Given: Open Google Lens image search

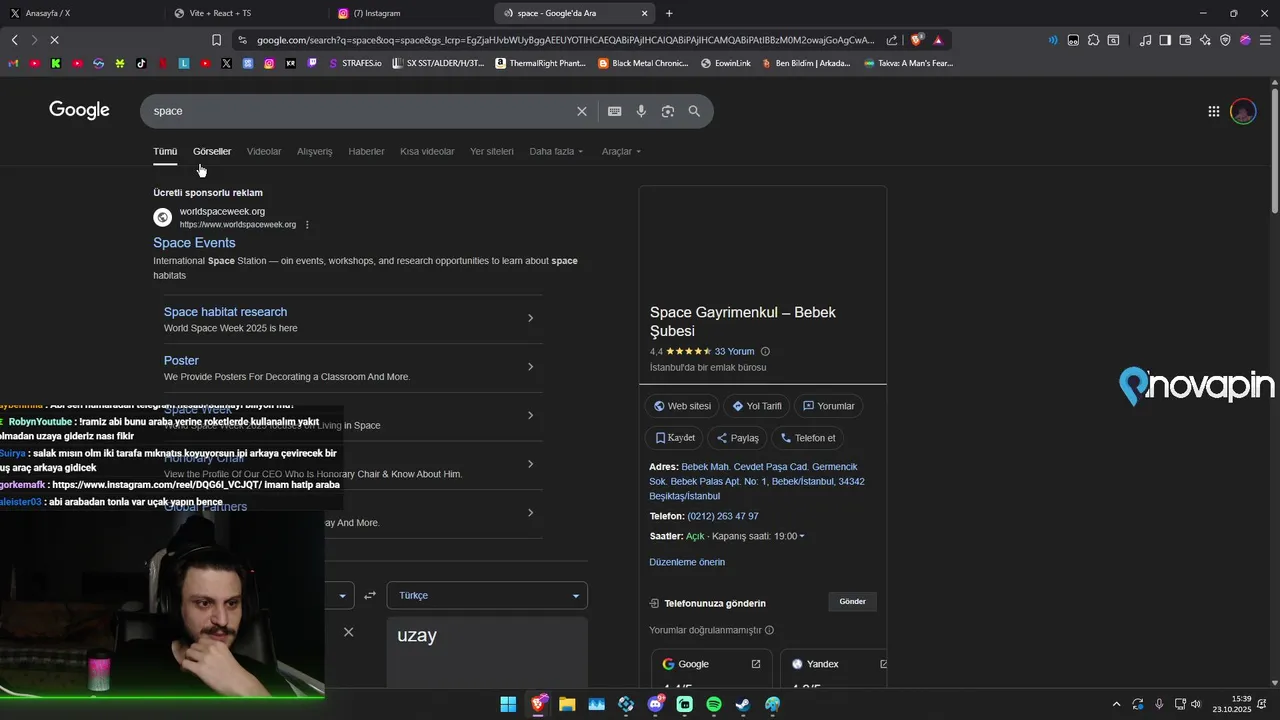Looking at the screenshot, I should (x=668, y=111).
